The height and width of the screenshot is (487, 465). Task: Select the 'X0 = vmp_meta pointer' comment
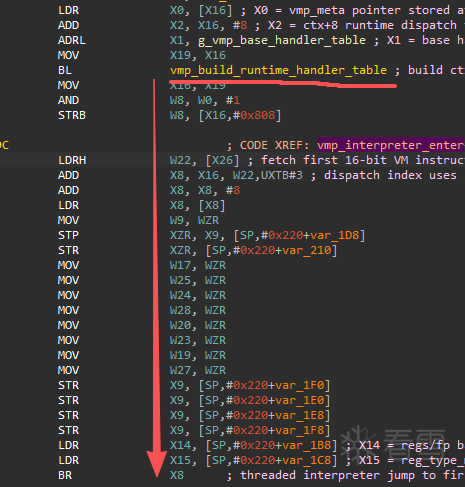(353, 10)
